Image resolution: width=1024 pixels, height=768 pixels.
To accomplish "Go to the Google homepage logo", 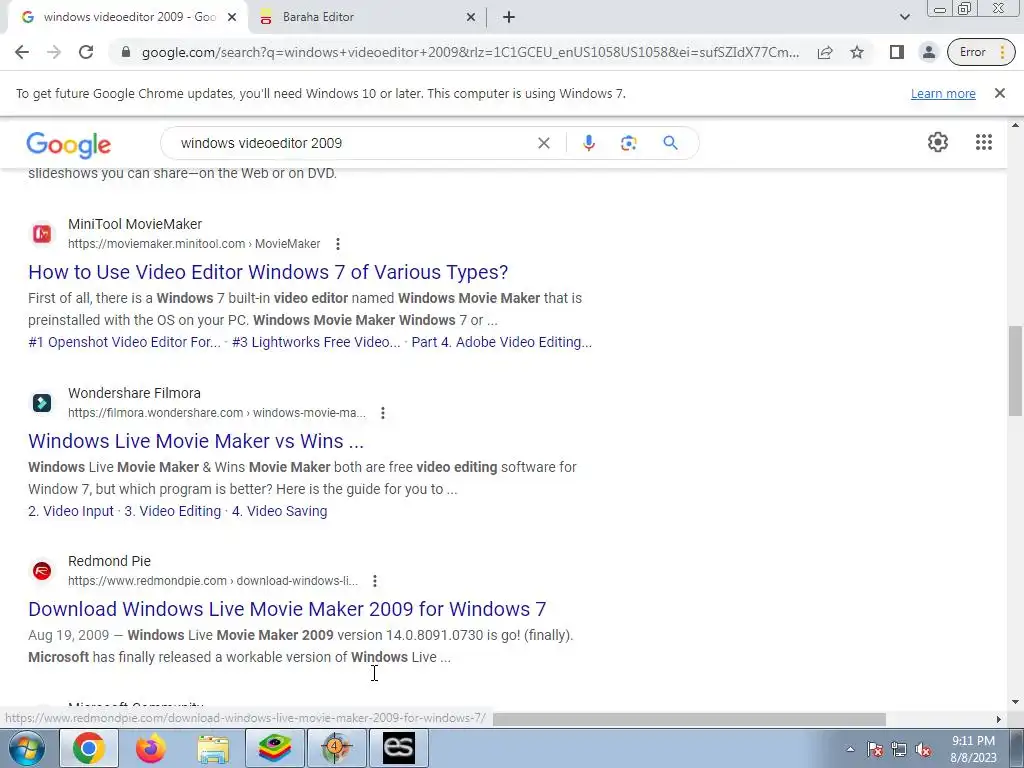I will click(x=69, y=144).
